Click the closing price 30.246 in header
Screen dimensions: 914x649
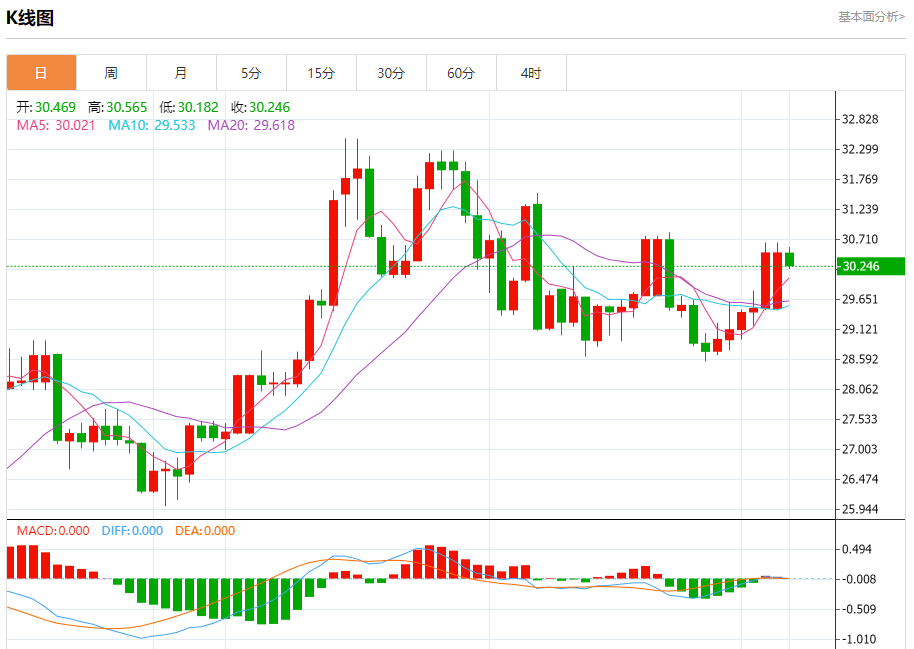pyautogui.click(x=269, y=107)
